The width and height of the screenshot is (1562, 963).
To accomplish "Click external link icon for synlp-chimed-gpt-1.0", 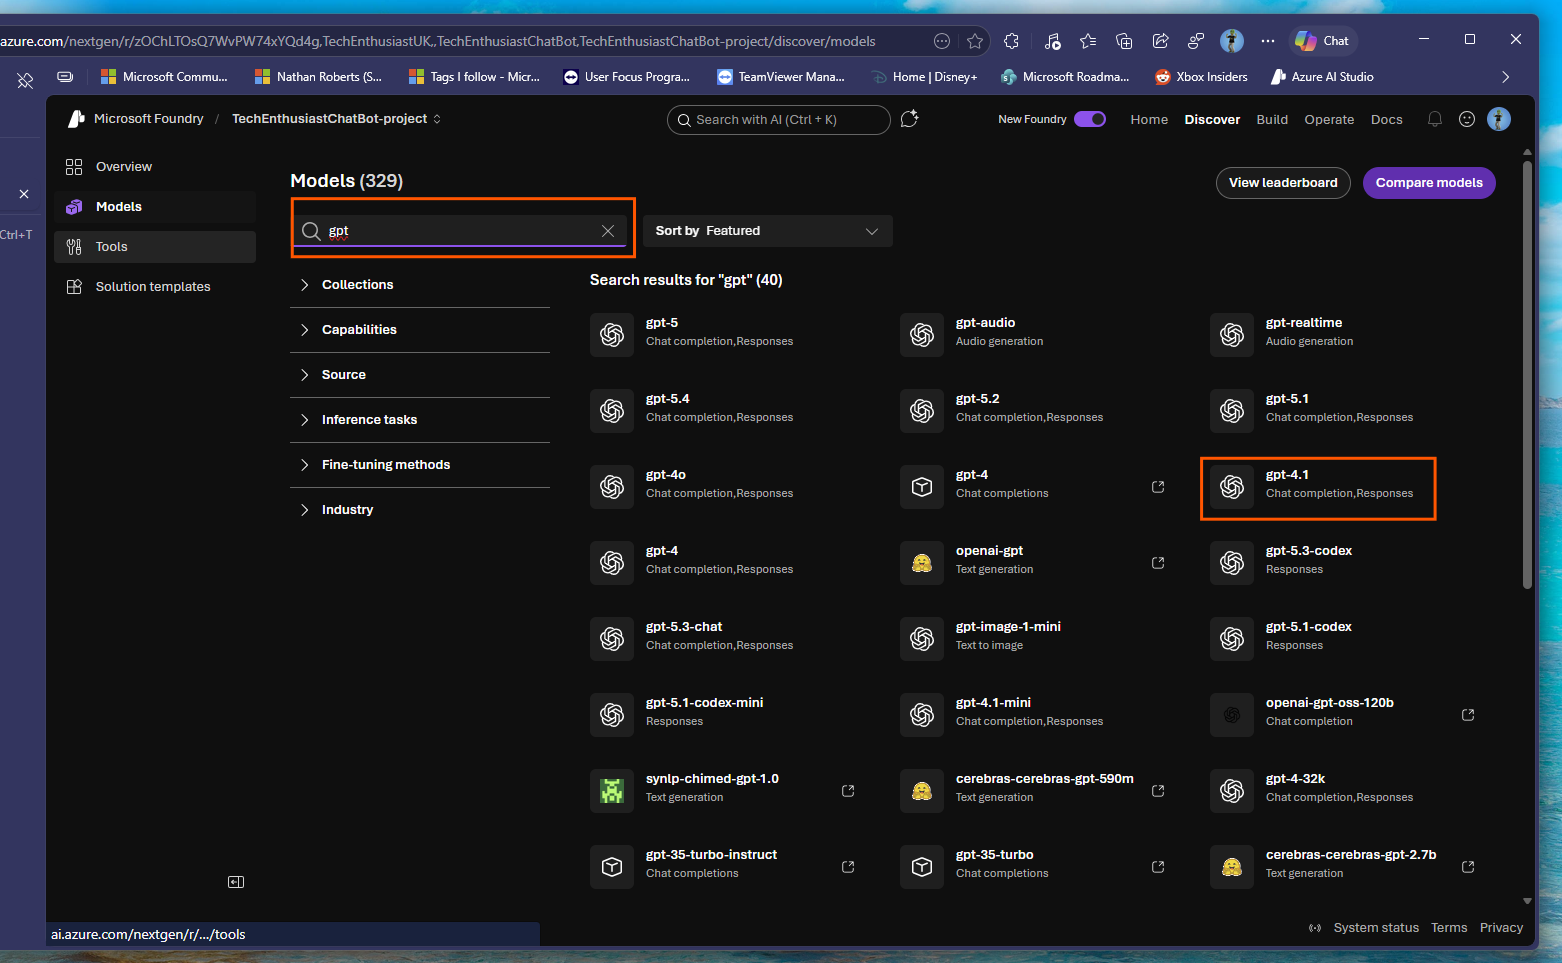I will coord(848,791).
